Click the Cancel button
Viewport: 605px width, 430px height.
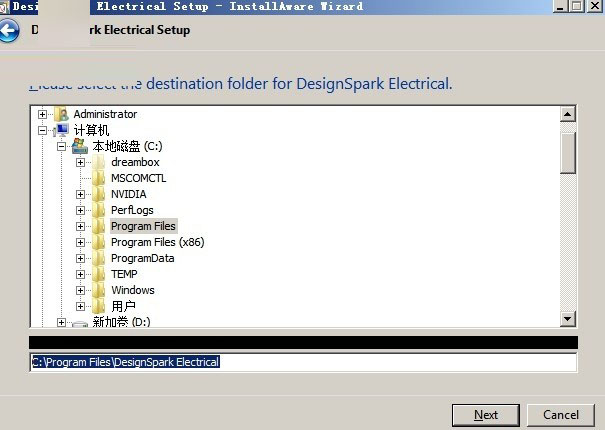(x=561, y=415)
